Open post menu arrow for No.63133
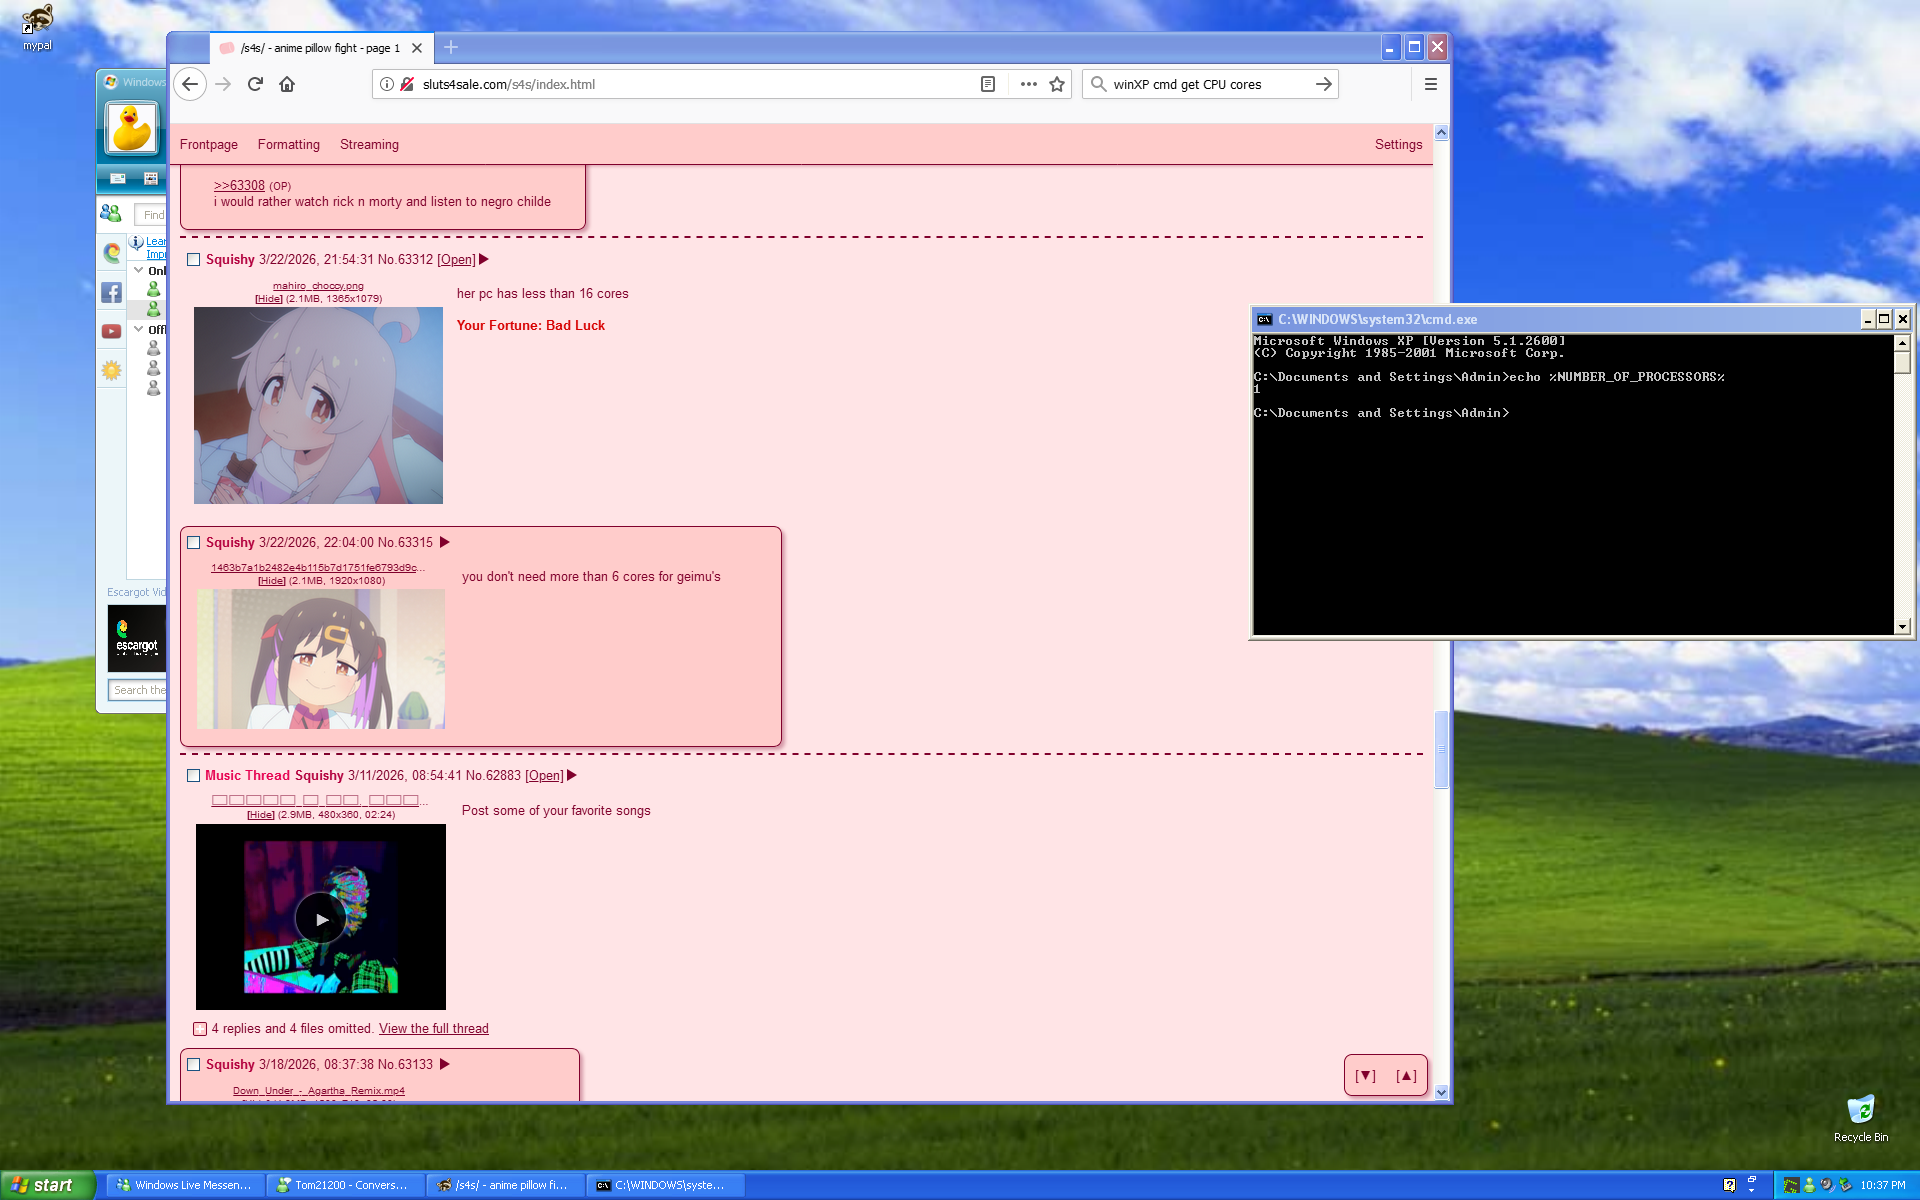The image size is (1920, 1200). (x=445, y=1064)
